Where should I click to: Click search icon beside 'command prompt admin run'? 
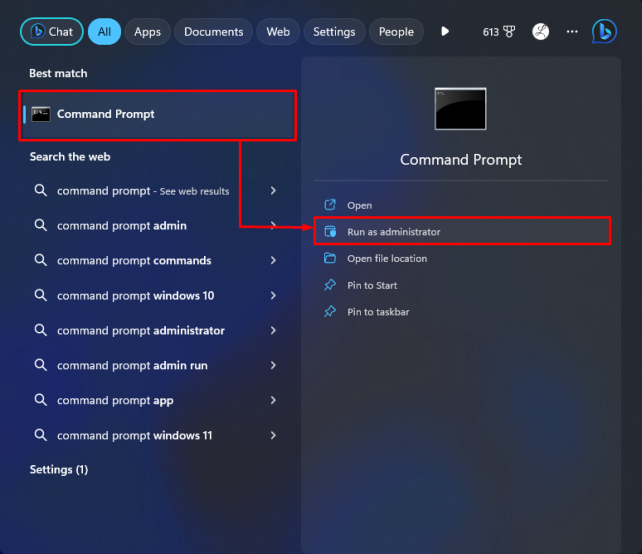pos(40,365)
